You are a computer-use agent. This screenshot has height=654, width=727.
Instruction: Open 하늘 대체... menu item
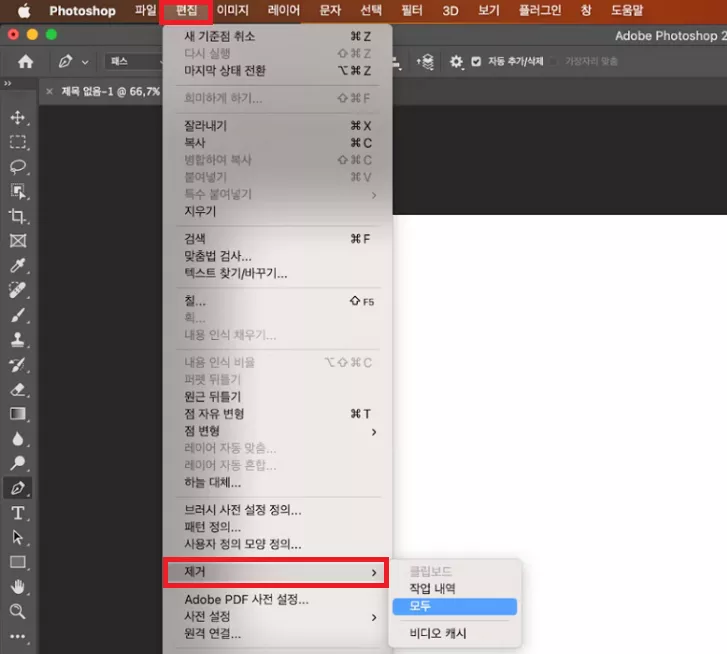(278, 483)
